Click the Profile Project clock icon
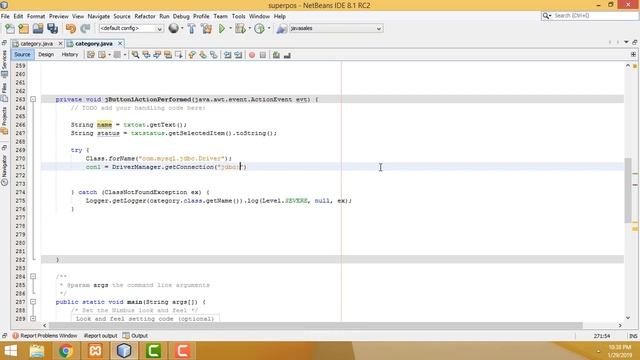 [259, 29]
